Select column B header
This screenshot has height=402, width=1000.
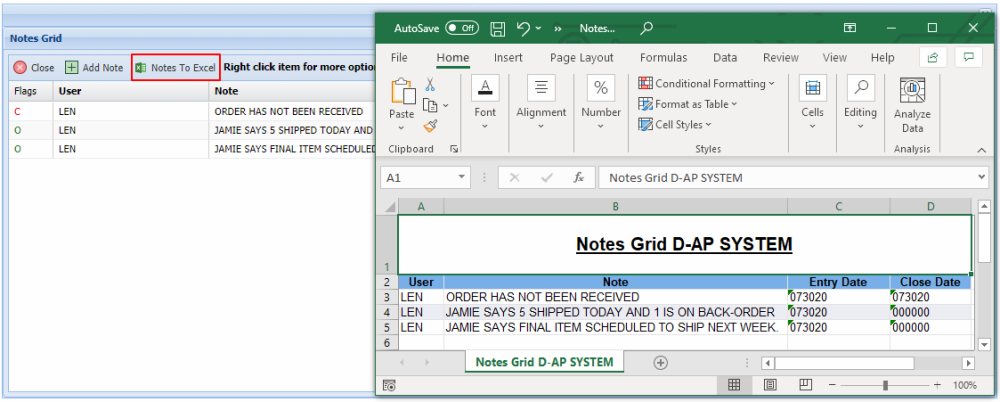[x=615, y=207]
